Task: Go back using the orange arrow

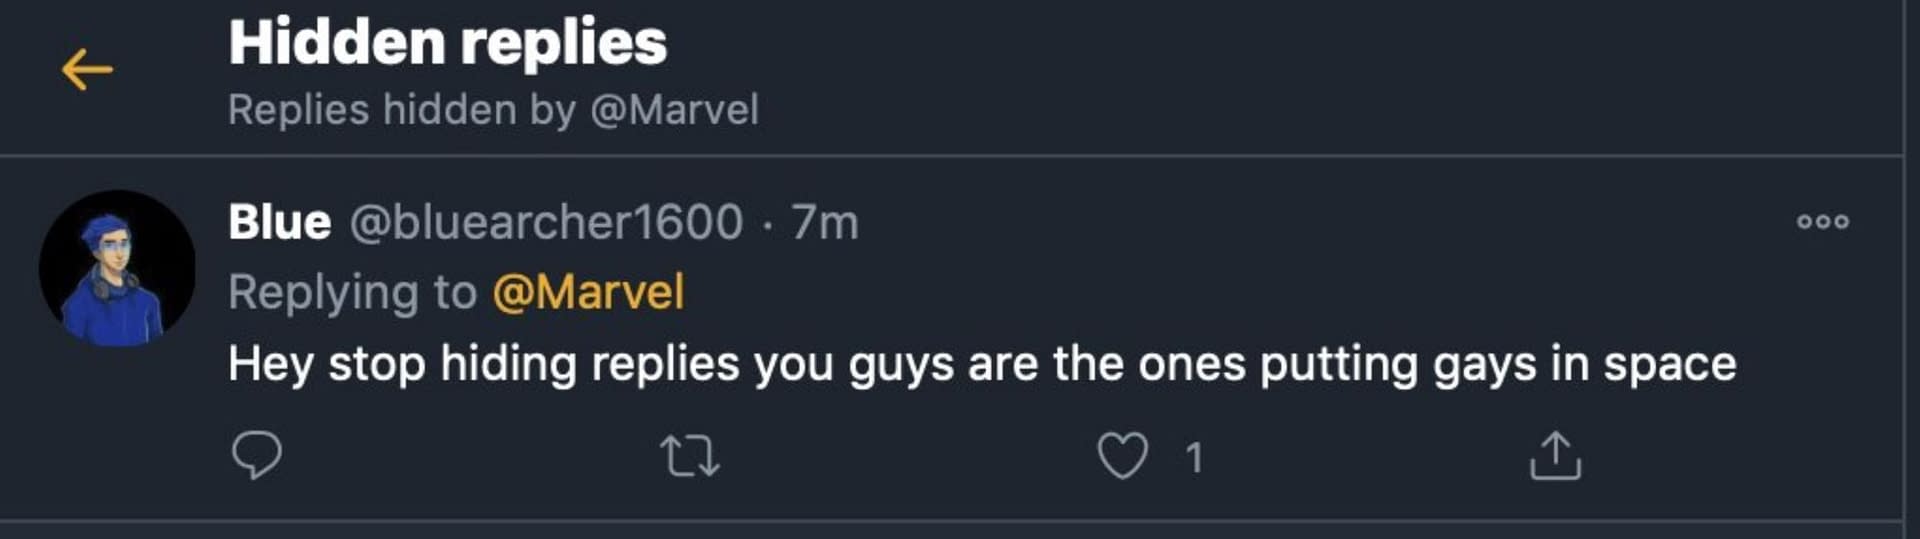Action: [87, 70]
